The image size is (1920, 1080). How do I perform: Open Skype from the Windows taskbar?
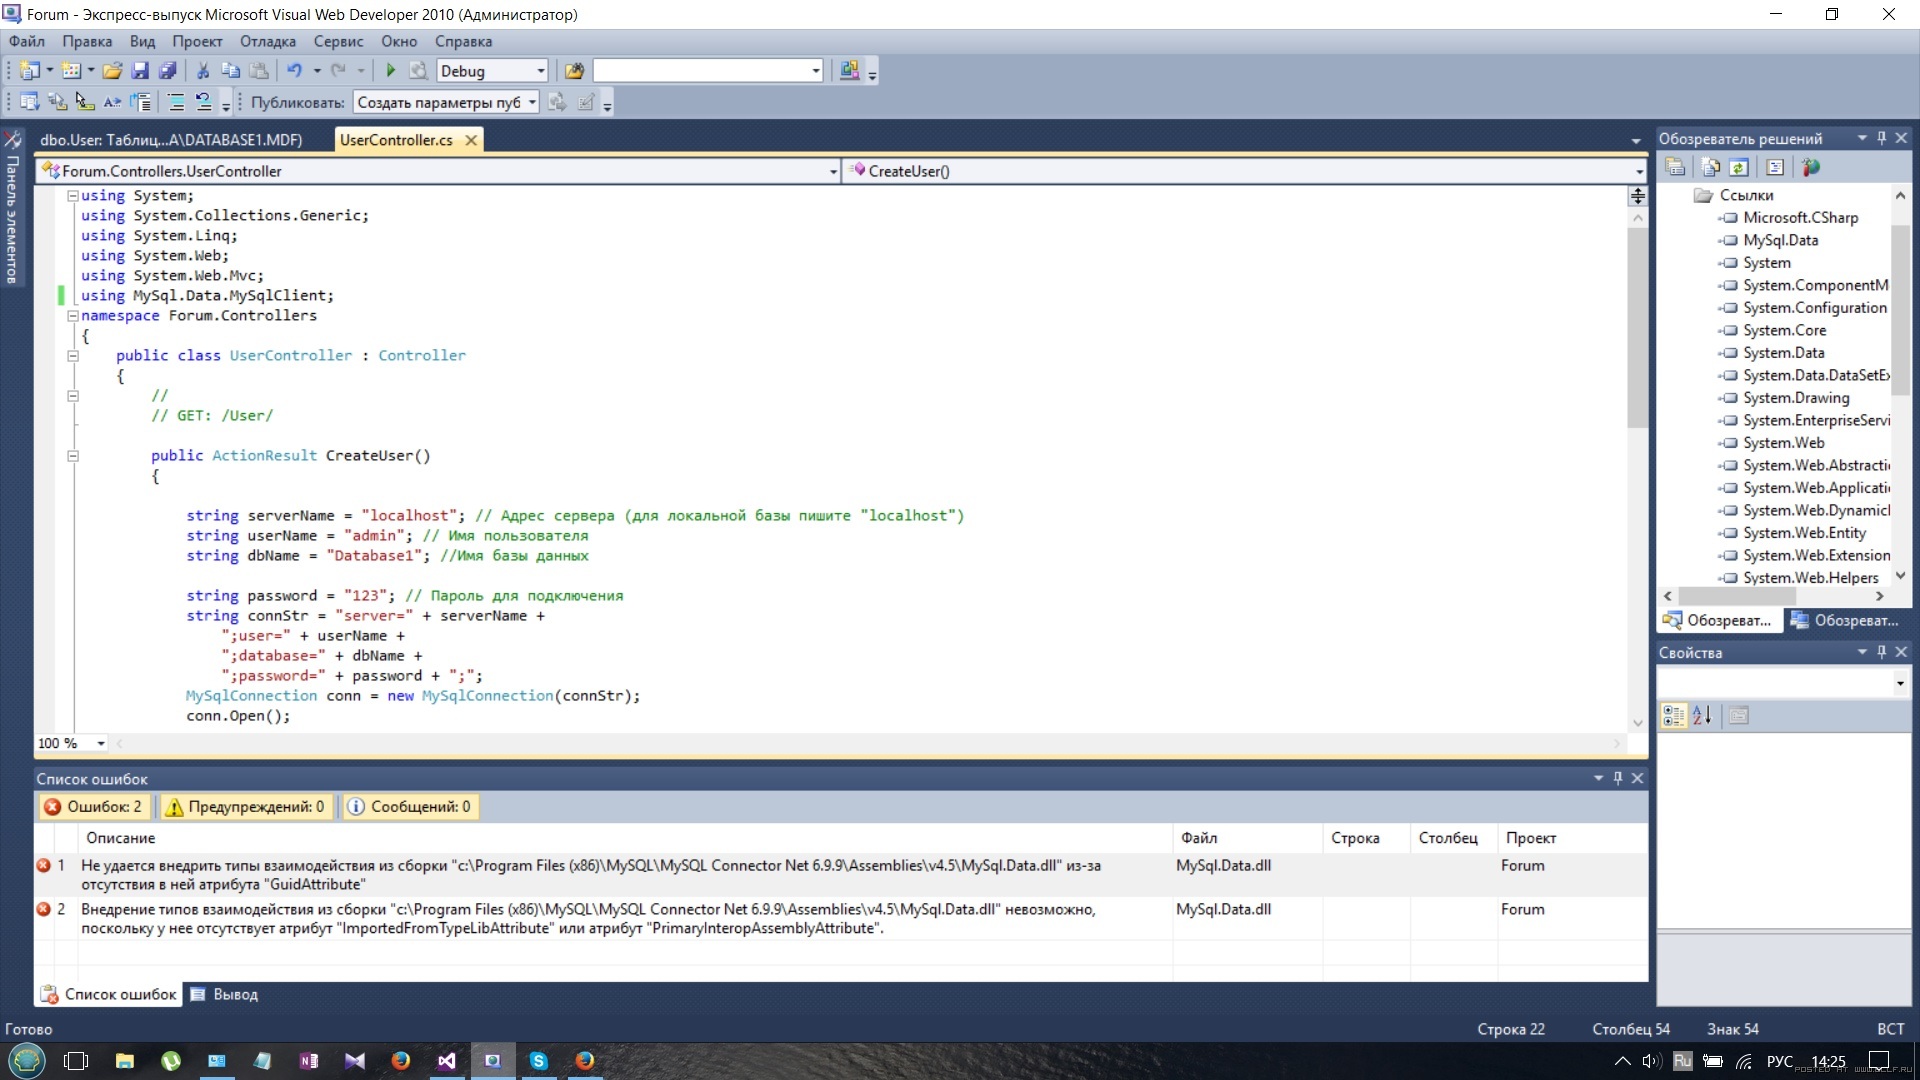pyautogui.click(x=538, y=1061)
